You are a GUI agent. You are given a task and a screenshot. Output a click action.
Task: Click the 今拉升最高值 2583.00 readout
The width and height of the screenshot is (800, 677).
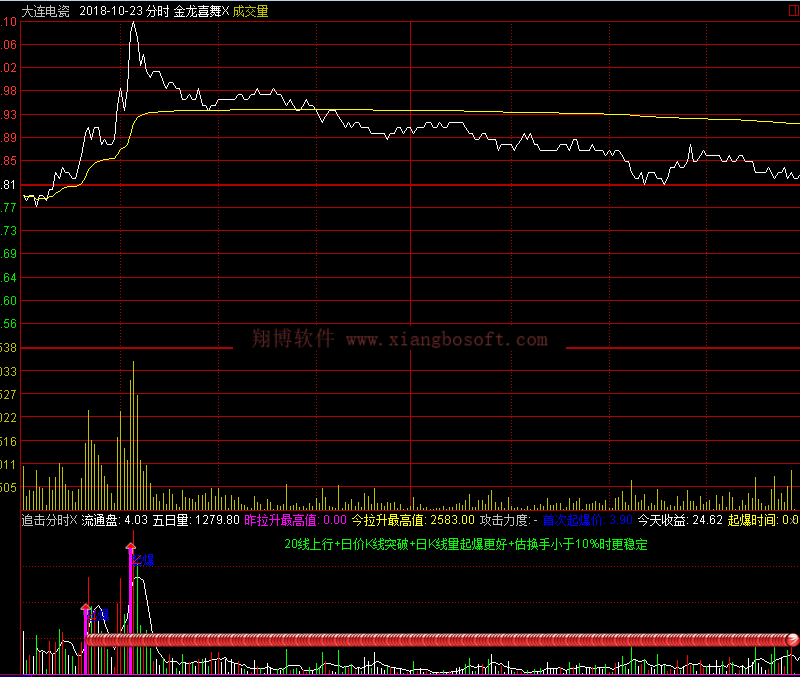pos(412,520)
